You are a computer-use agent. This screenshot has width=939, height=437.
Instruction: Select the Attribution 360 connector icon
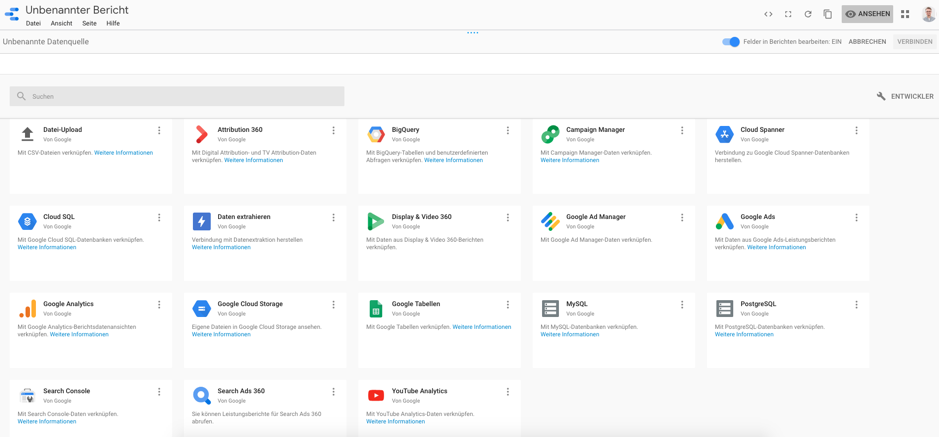pos(201,135)
